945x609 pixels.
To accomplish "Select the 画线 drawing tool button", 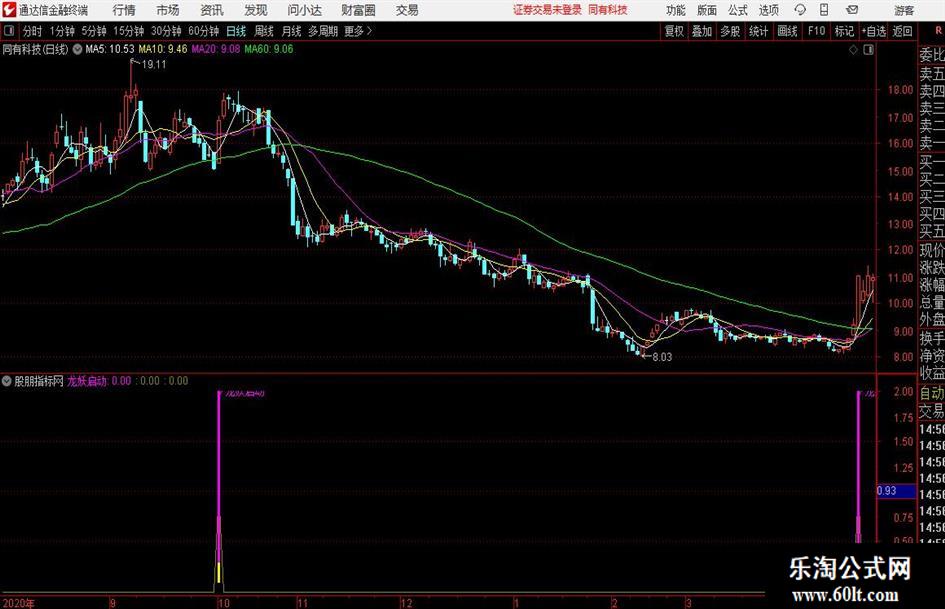I will point(787,31).
